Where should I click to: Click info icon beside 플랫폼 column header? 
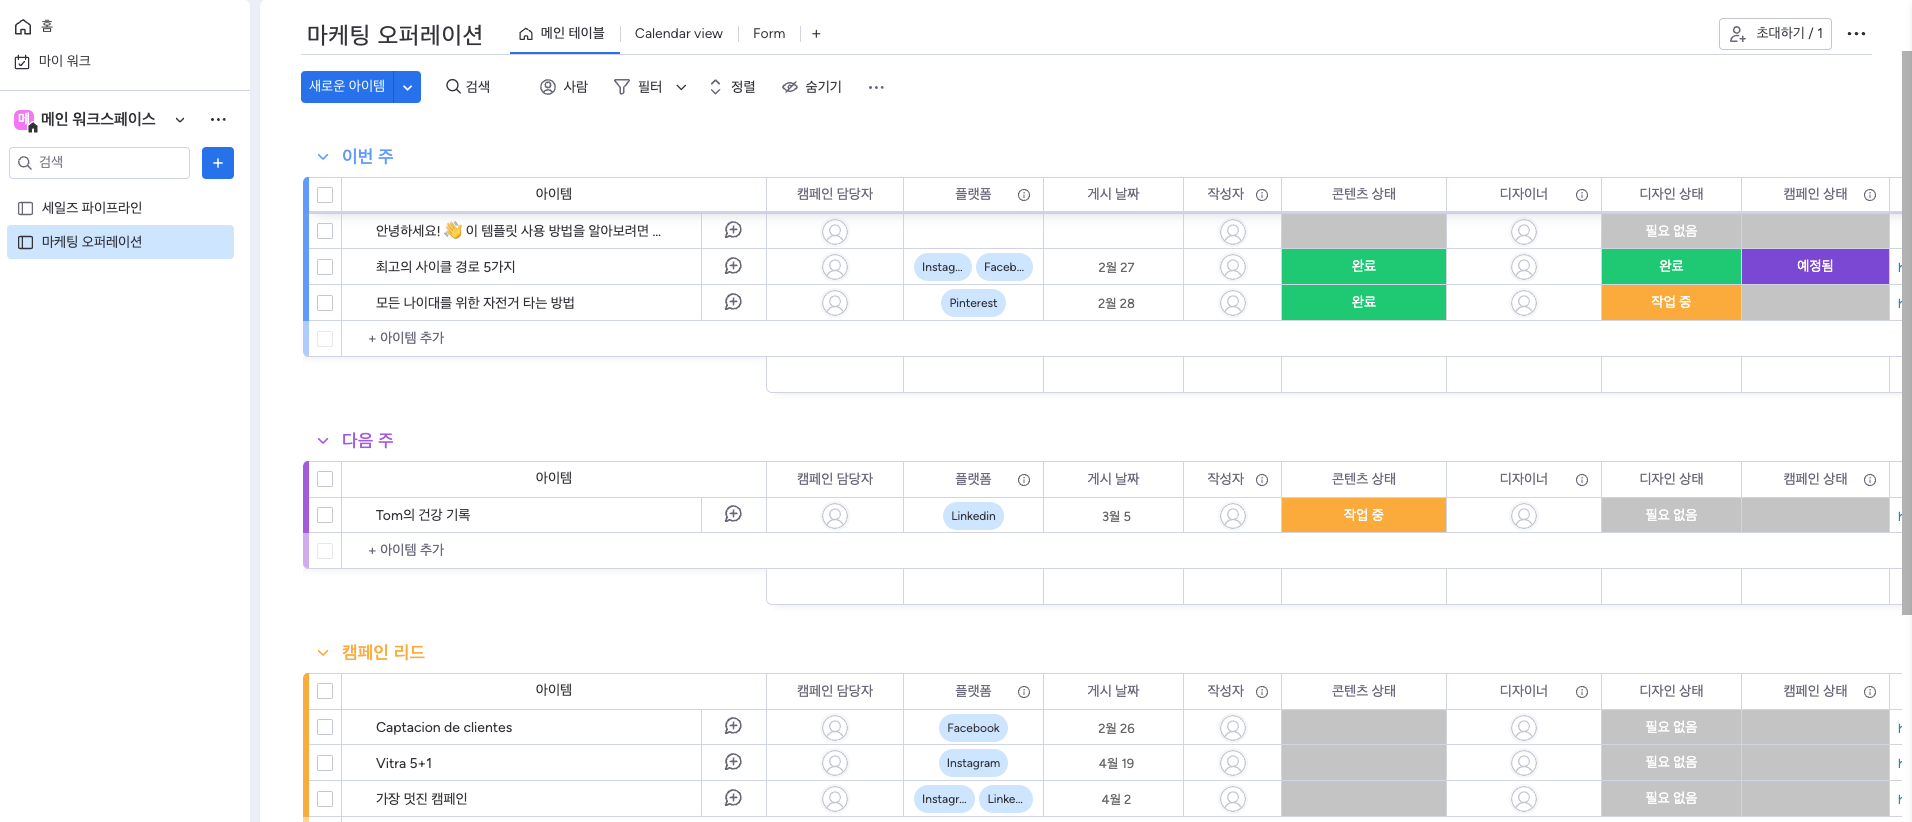coord(1024,195)
